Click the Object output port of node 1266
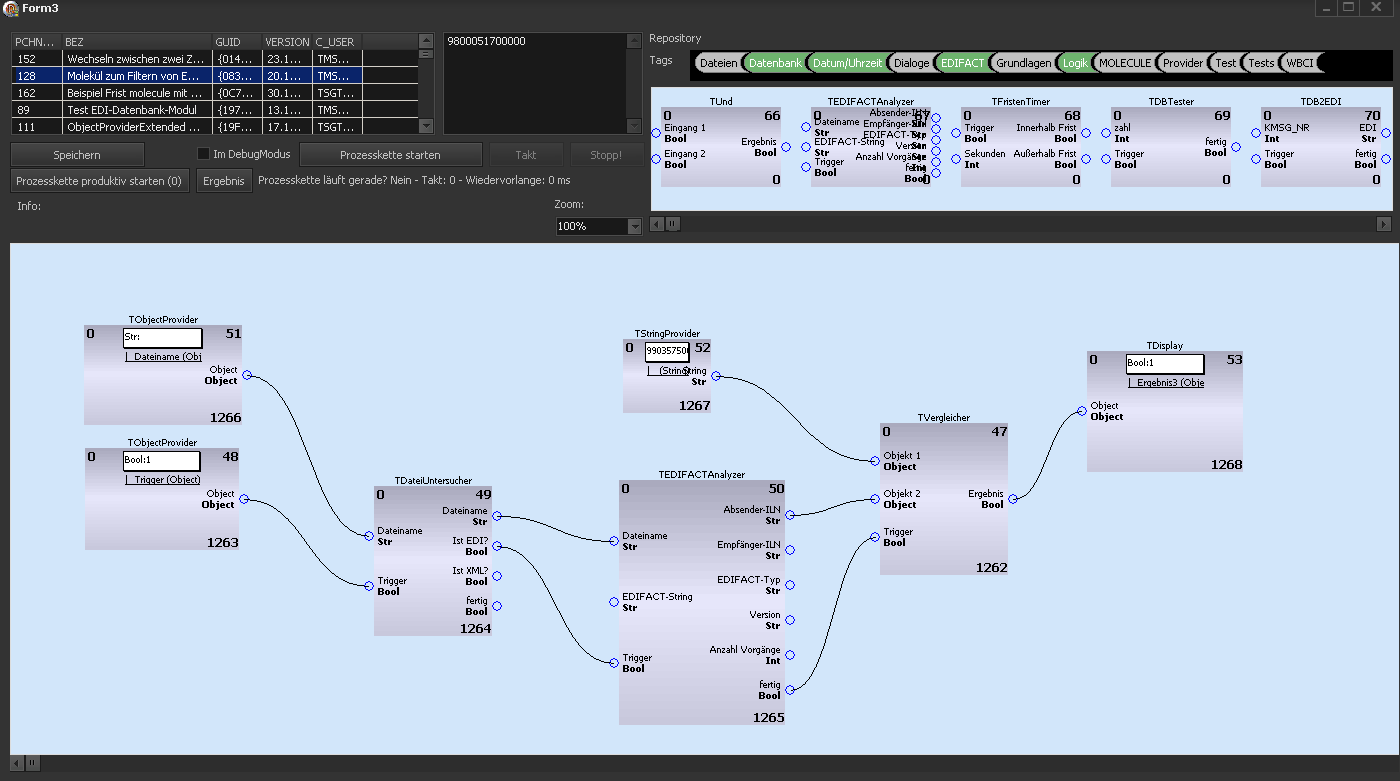Image resolution: width=1400 pixels, height=781 pixels. [x=246, y=376]
